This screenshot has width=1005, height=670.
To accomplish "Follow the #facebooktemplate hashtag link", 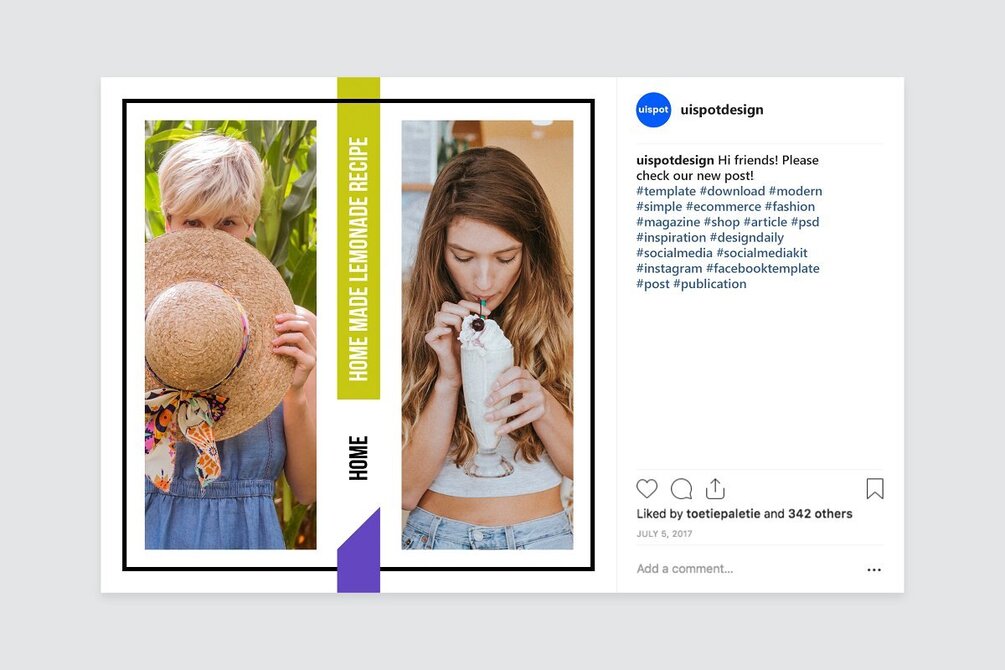I will [763, 269].
